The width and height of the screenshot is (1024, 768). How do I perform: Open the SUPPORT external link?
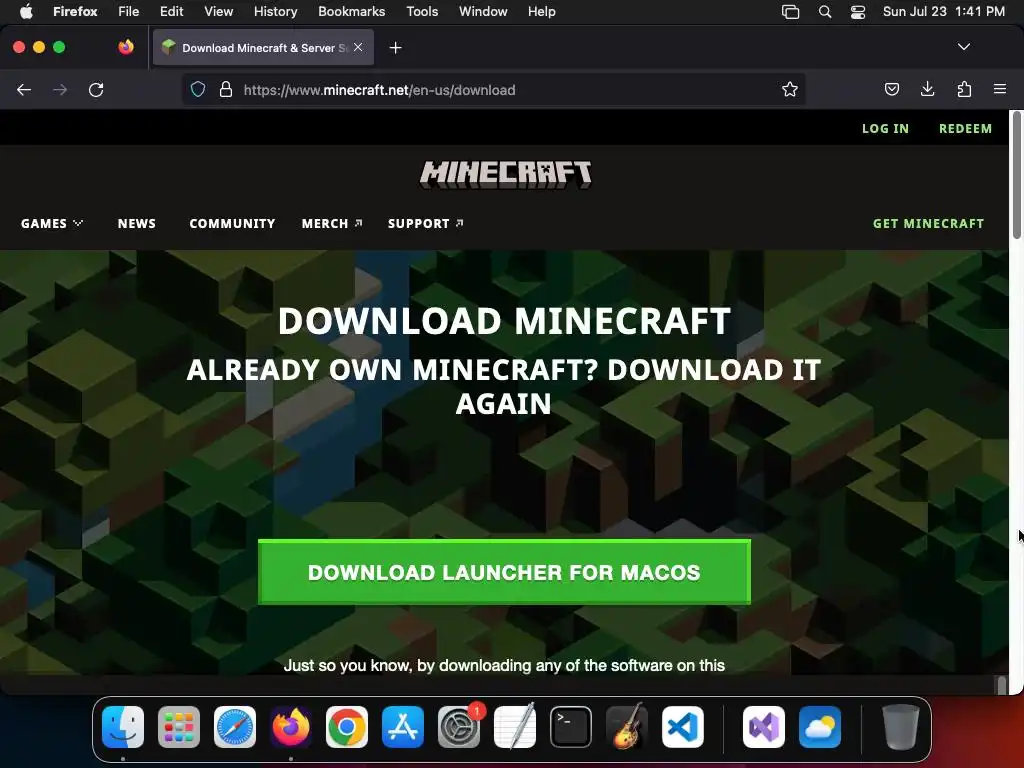tap(426, 223)
